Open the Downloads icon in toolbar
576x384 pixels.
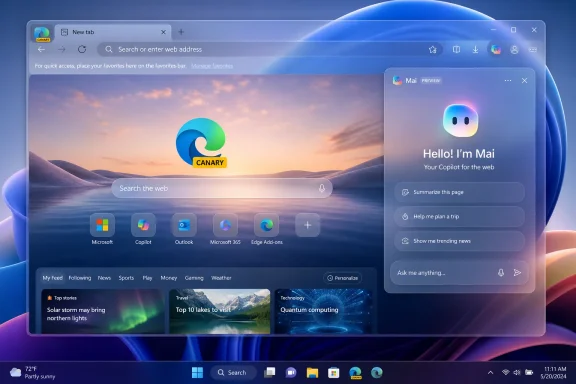(x=475, y=49)
